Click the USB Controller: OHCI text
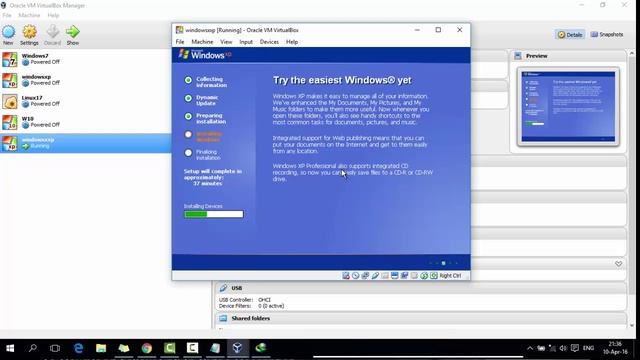This screenshot has width=640, height=360. point(244,300)
